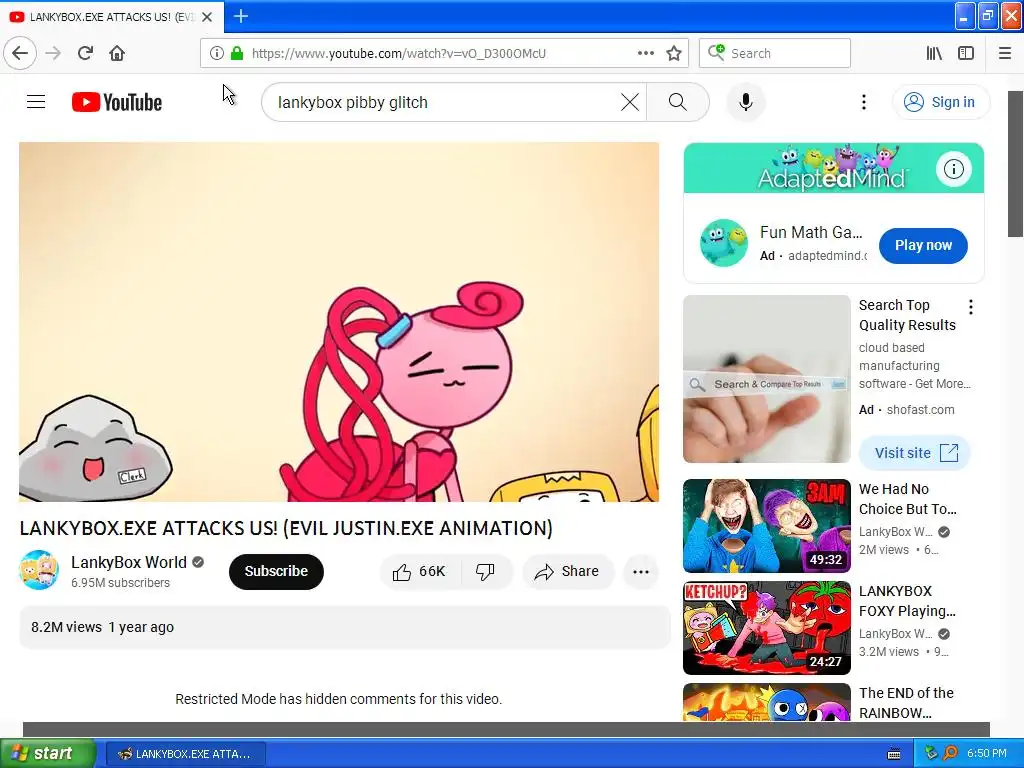The width and height of the screenshot is (1024, 768).
Task: Click the green padlock security icon
Action: [x=237, y=53]
